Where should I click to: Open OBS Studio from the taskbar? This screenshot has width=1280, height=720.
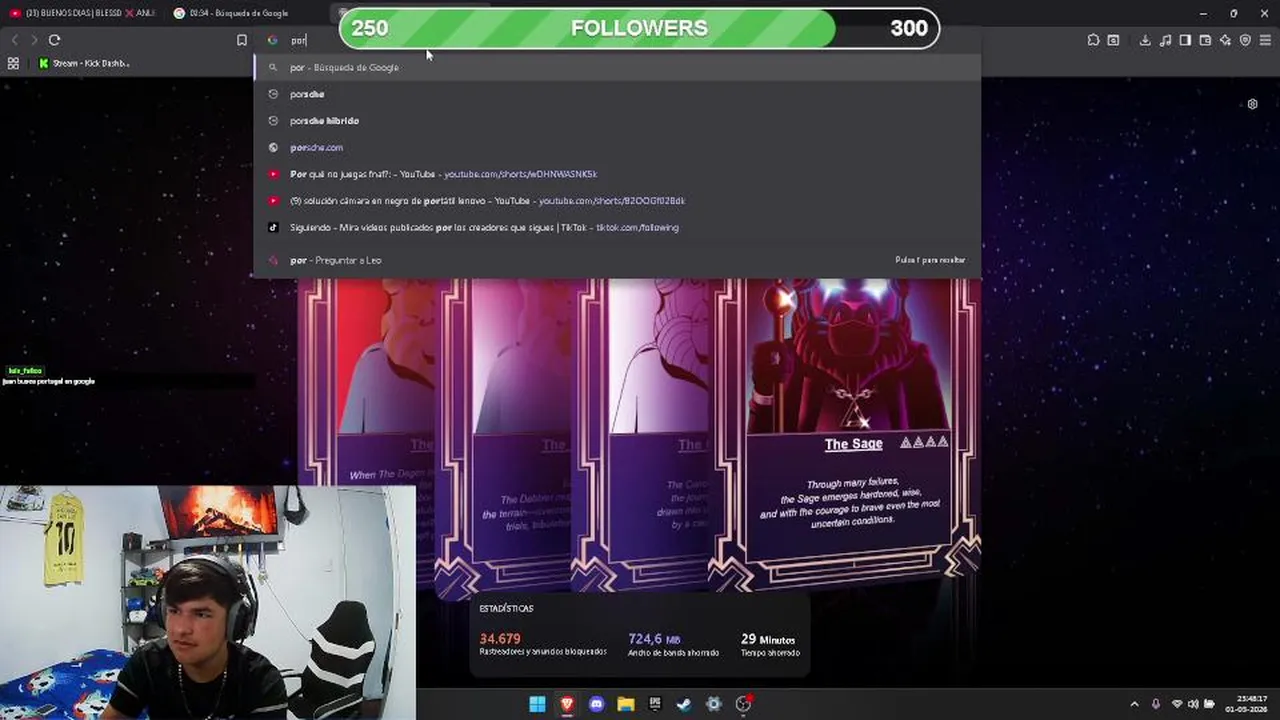pyautogui.click(x=743, y=704)
